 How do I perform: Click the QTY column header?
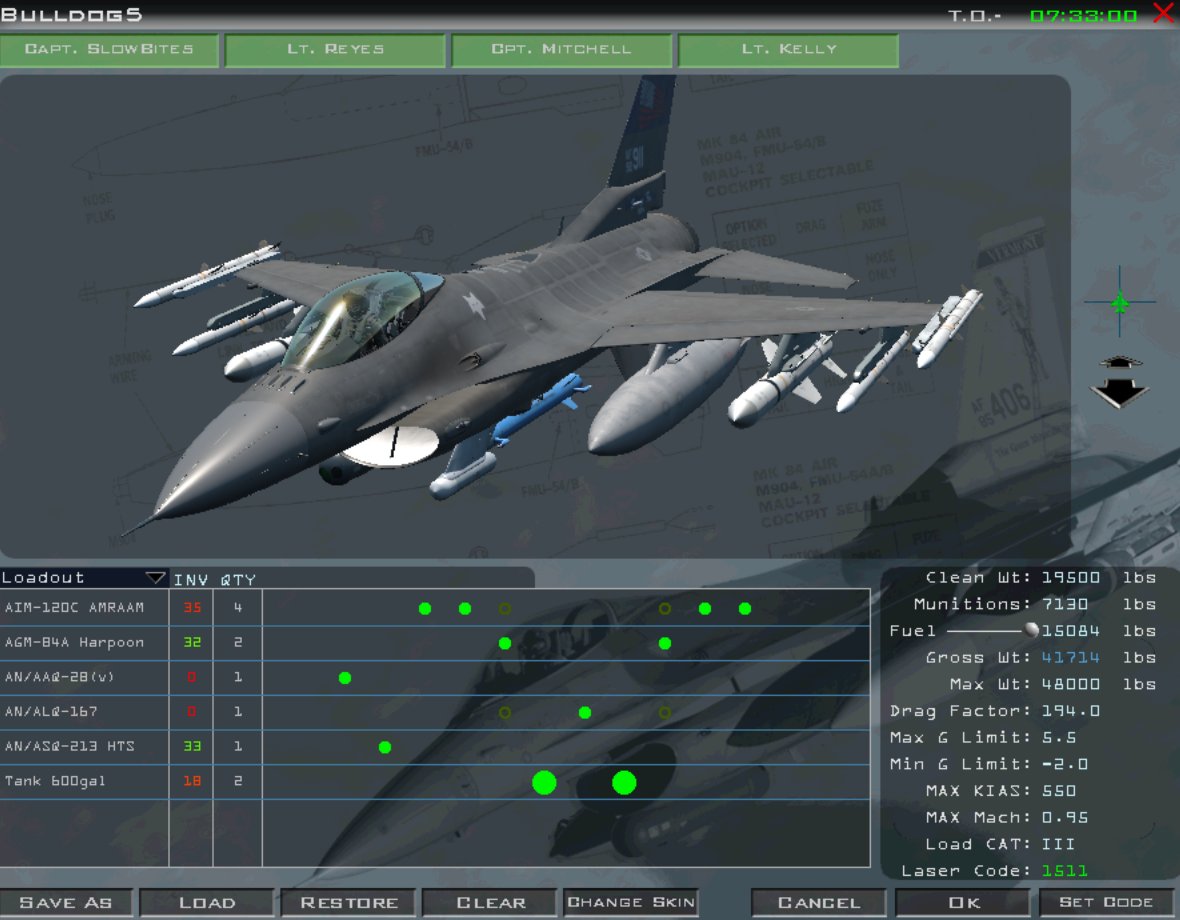point(238,580)
